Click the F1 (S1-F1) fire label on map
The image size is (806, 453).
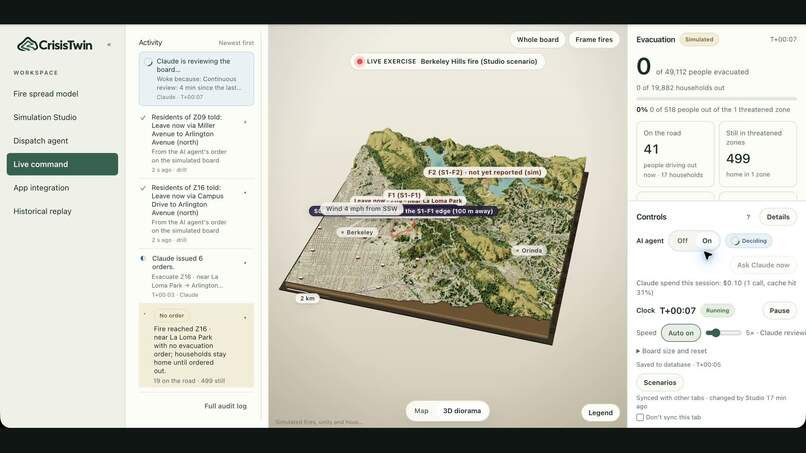(404, 195)
